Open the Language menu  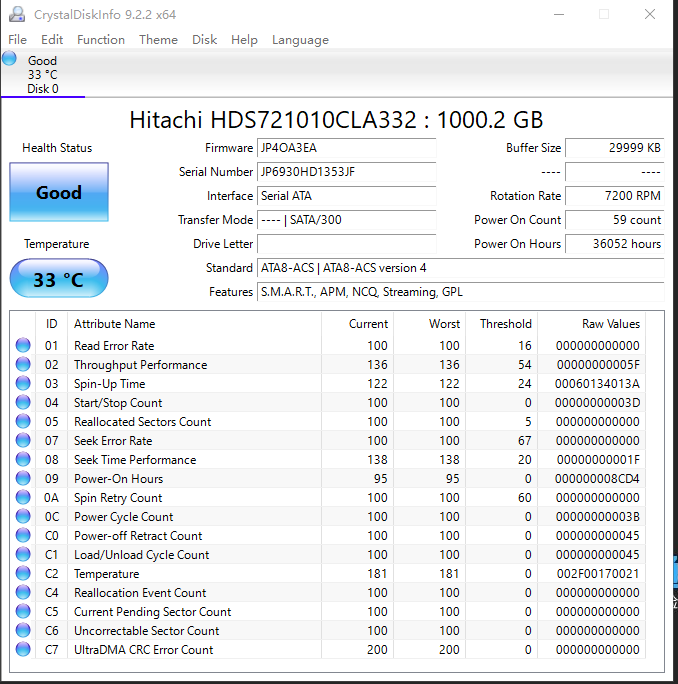(300, 40)
